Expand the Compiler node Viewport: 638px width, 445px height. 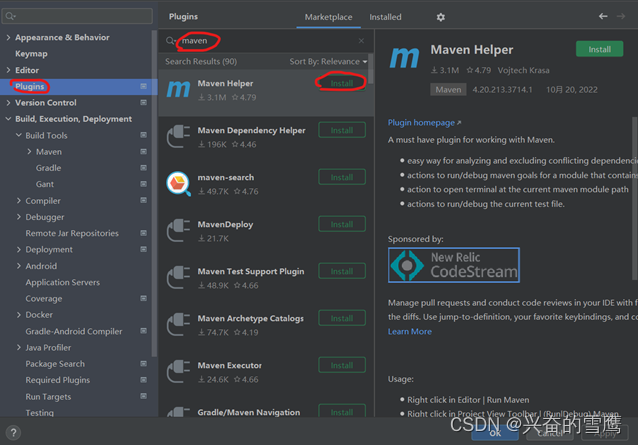[19, 201]
